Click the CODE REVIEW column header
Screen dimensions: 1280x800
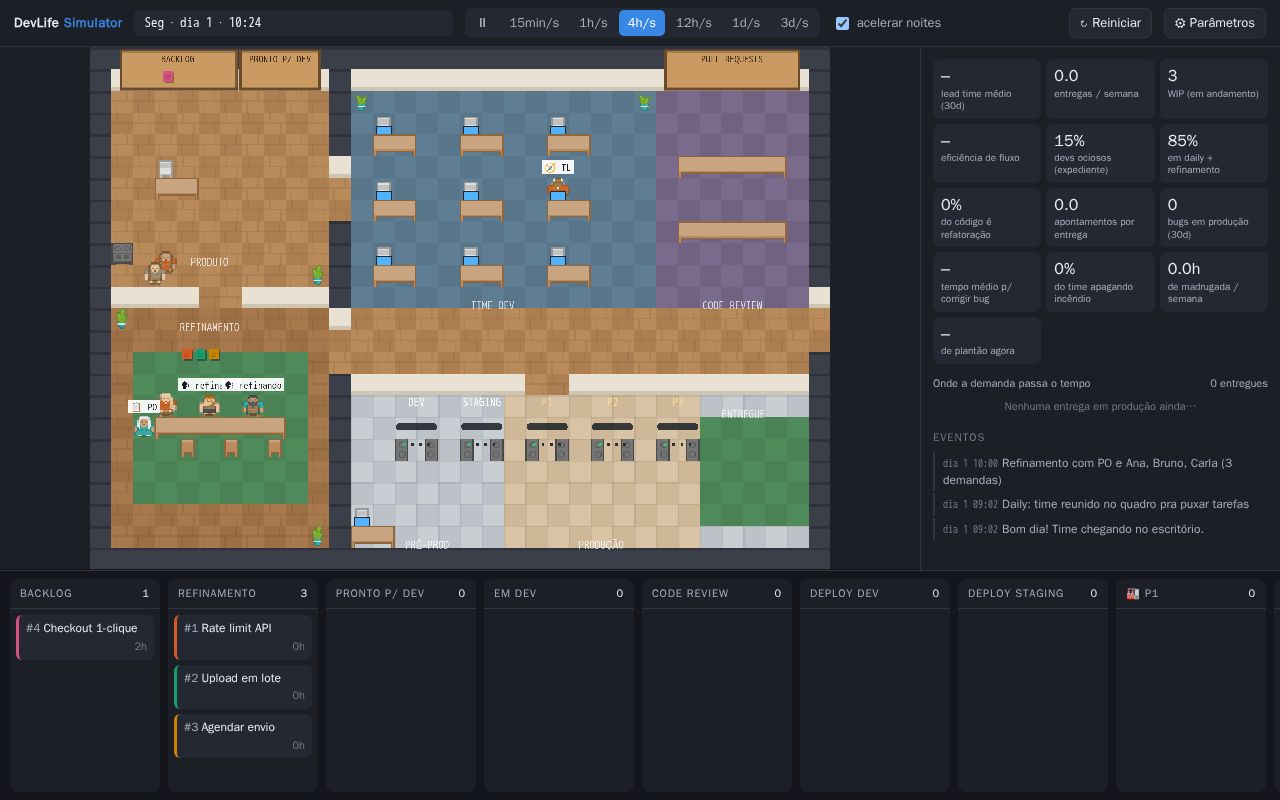(717, 593)
